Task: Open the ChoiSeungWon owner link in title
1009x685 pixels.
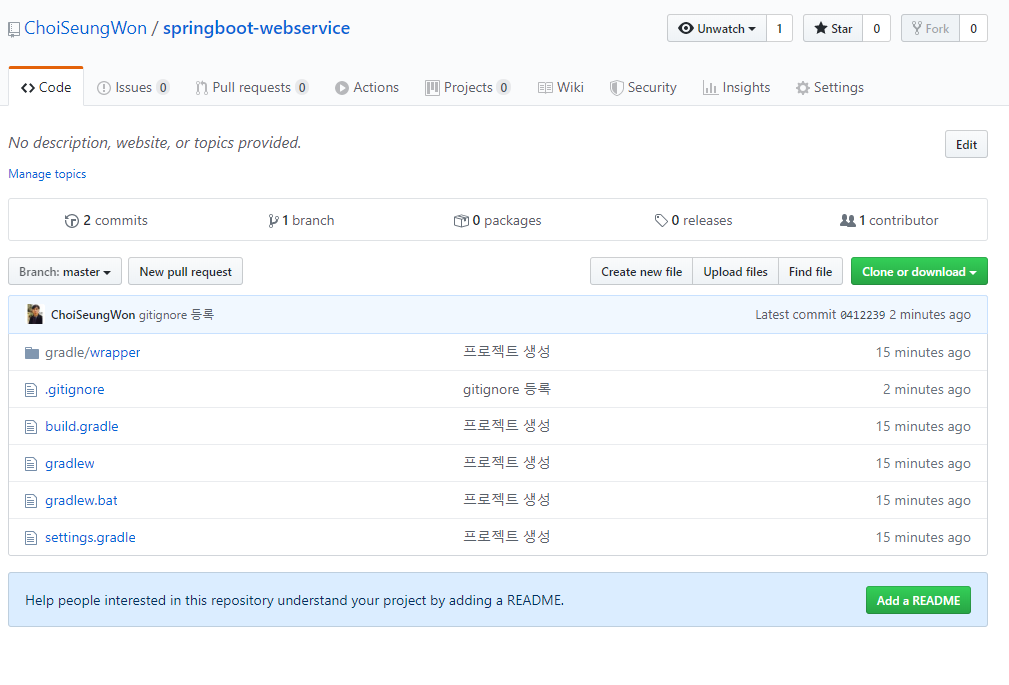Action: point(86,28)
